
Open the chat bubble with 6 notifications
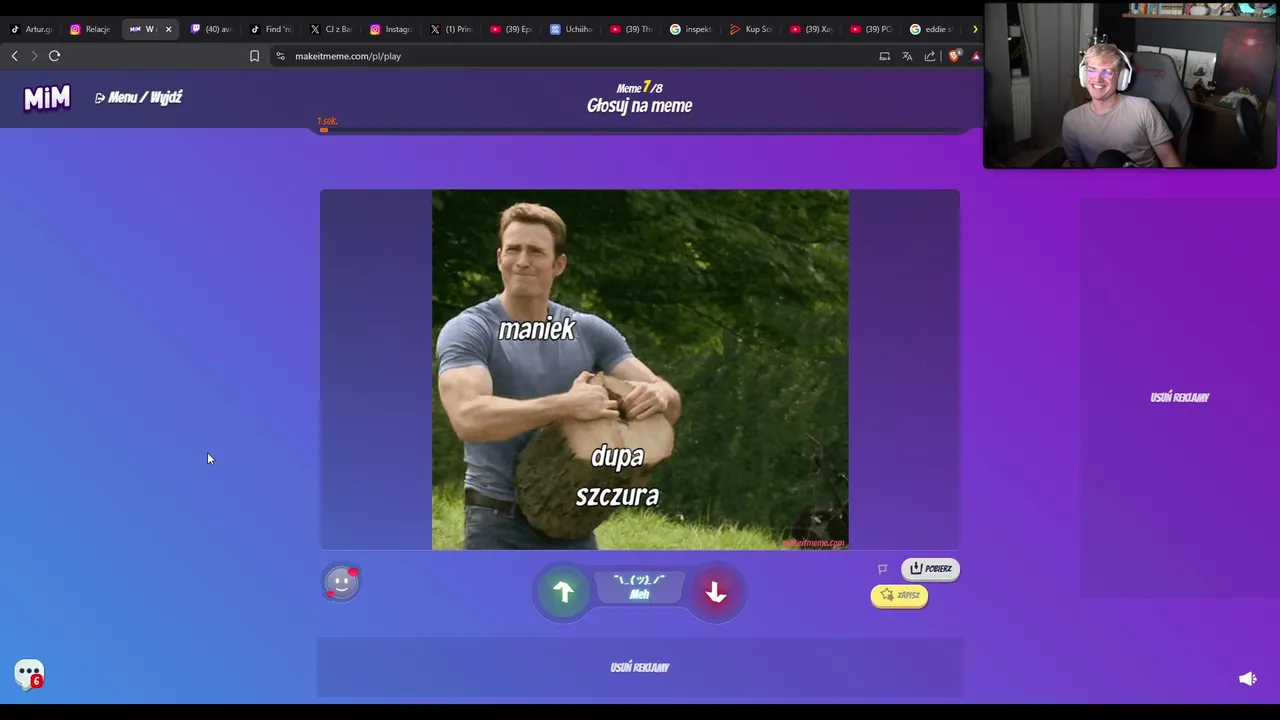pyautogui.click(x=29, y=674)
